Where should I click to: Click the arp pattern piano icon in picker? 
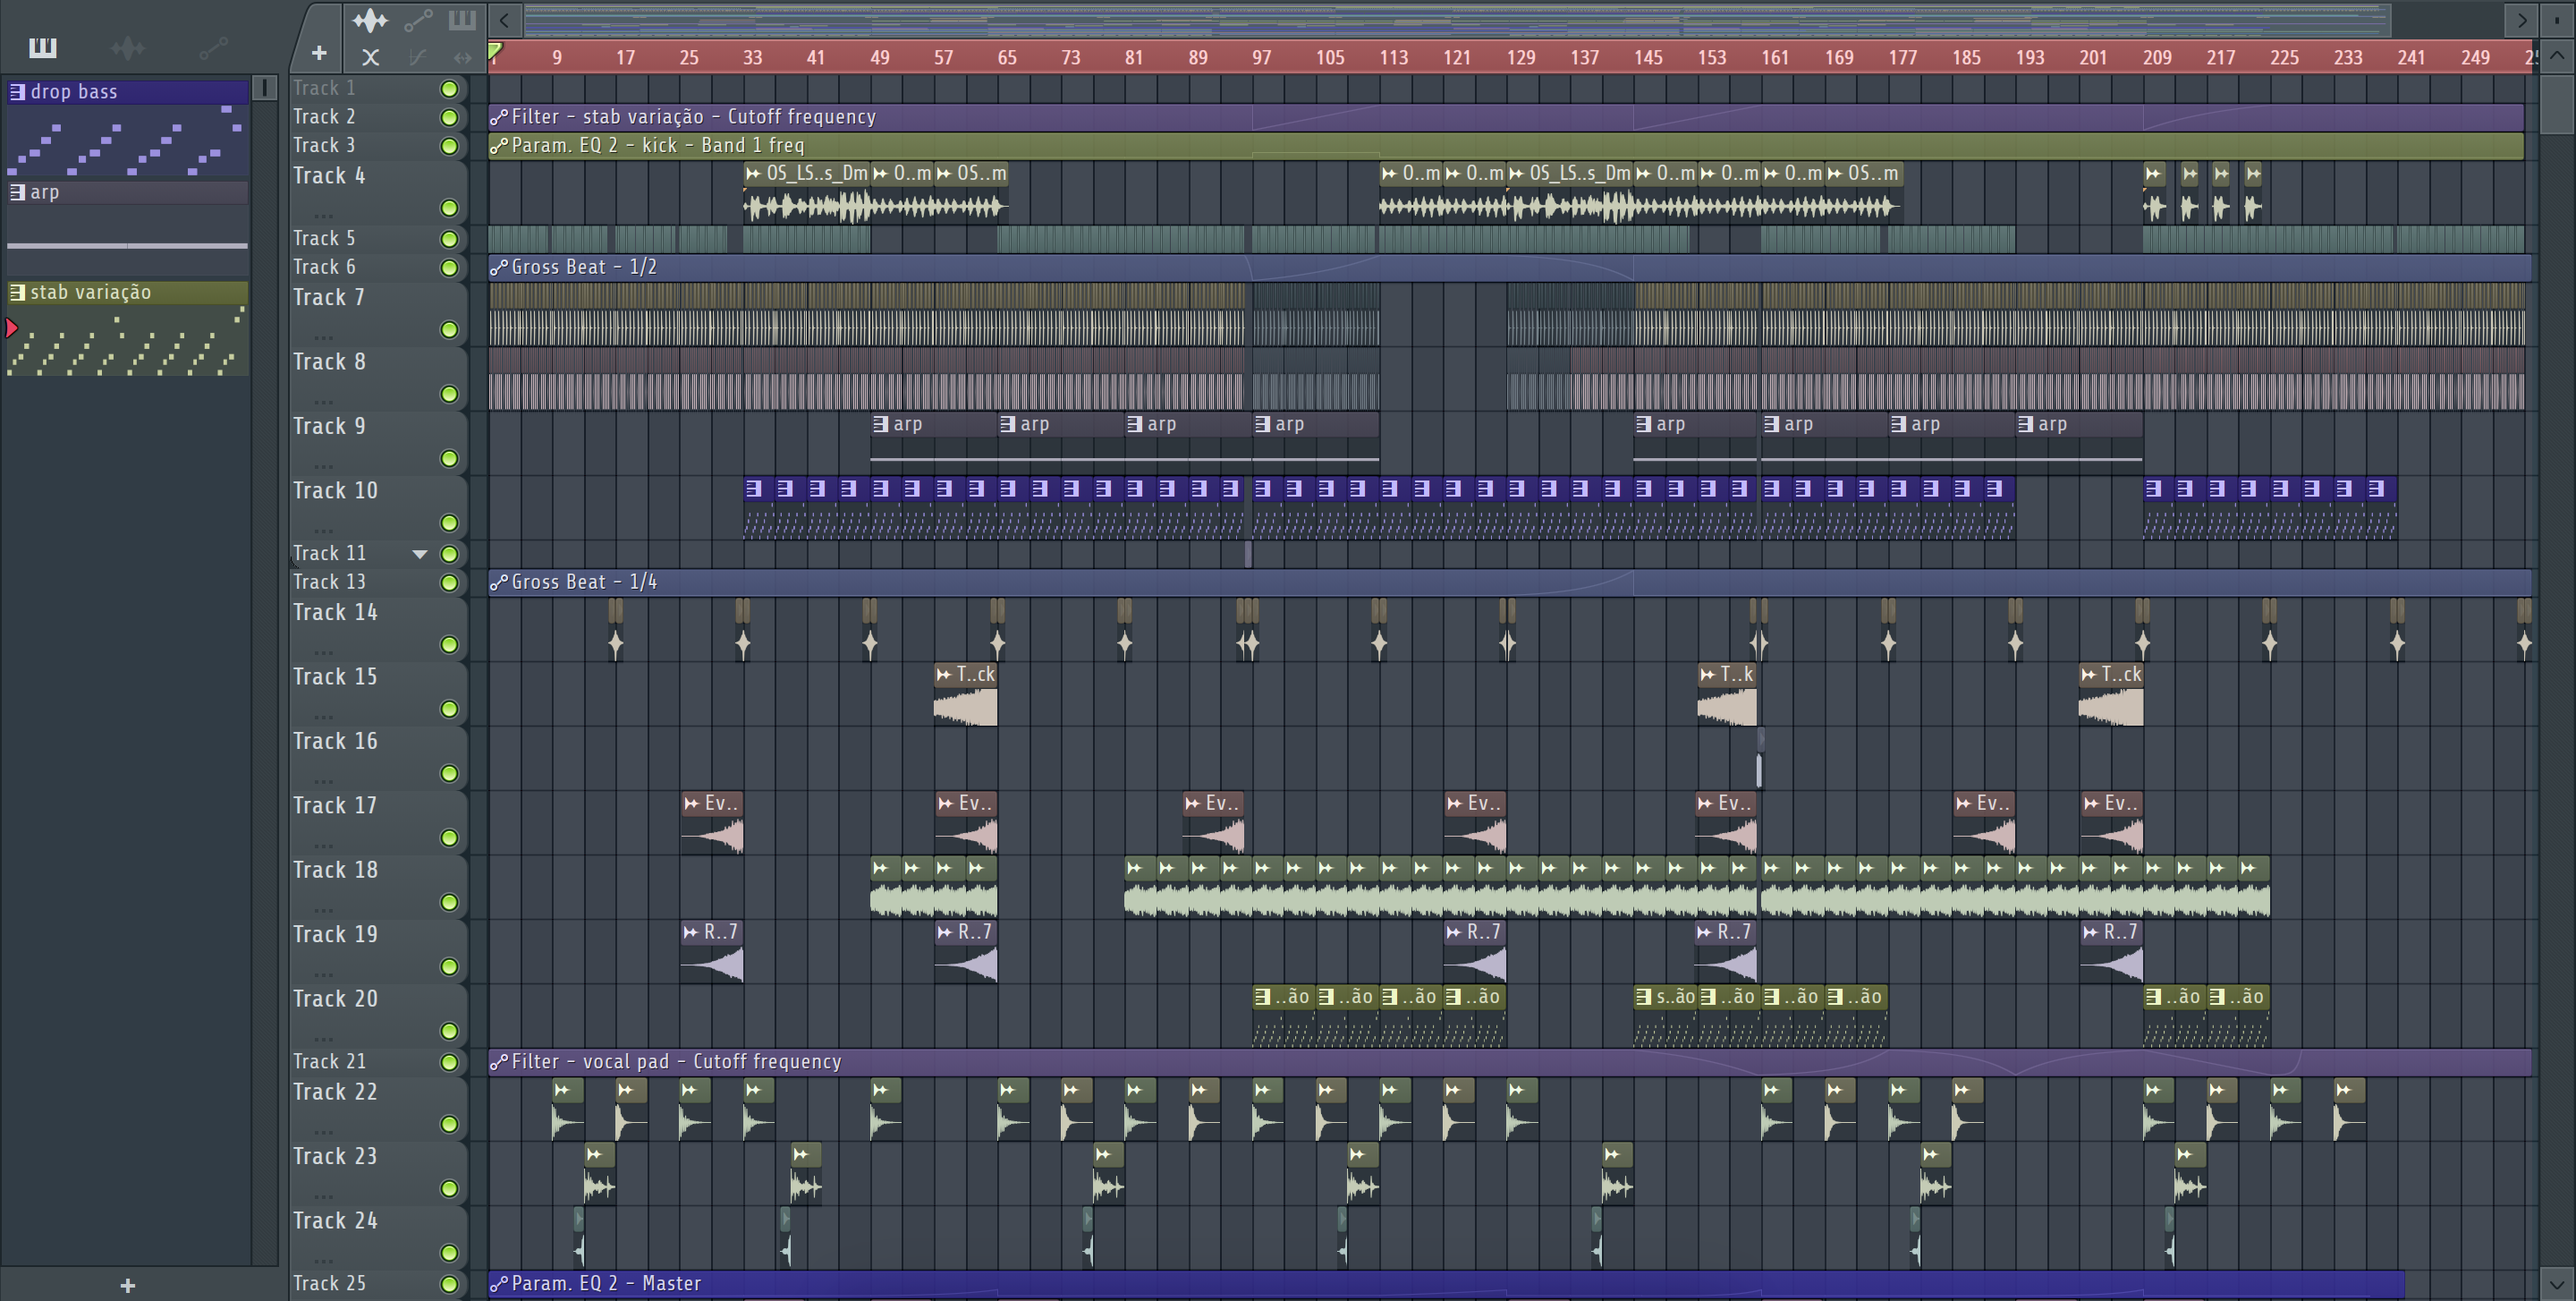[17, 192]
